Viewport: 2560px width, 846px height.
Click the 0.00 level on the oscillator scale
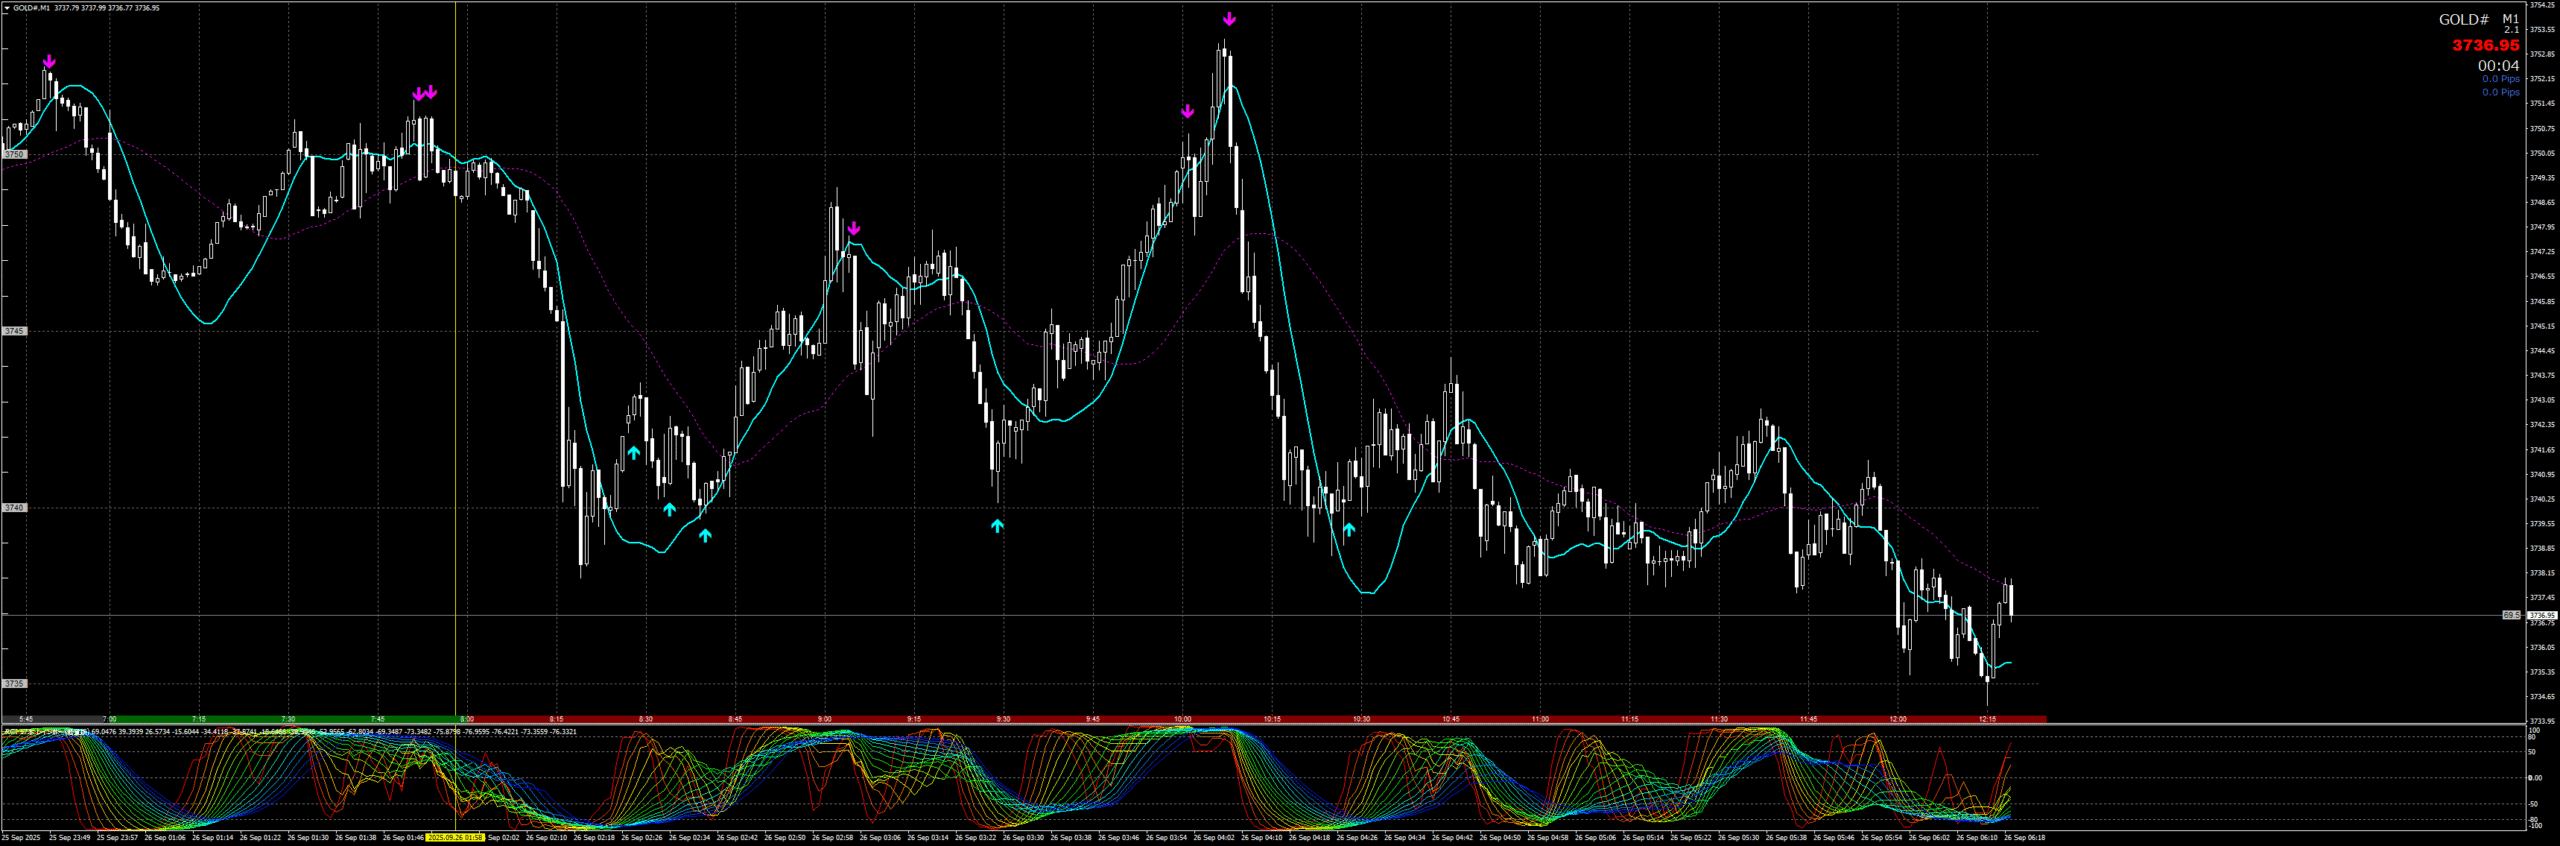2535,778
